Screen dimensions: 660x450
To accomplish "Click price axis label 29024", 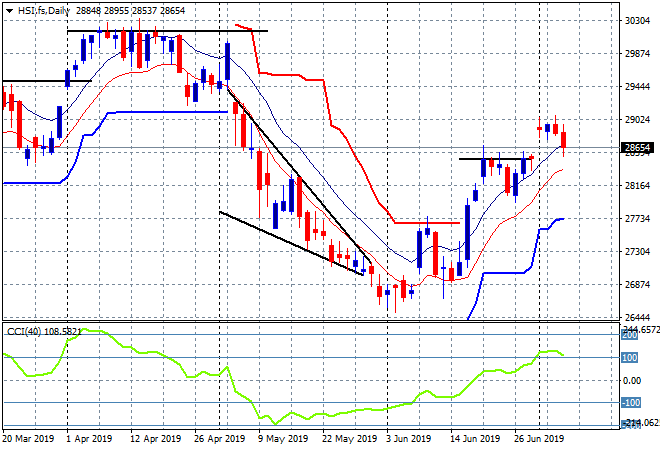I will (x=637, y=120).
